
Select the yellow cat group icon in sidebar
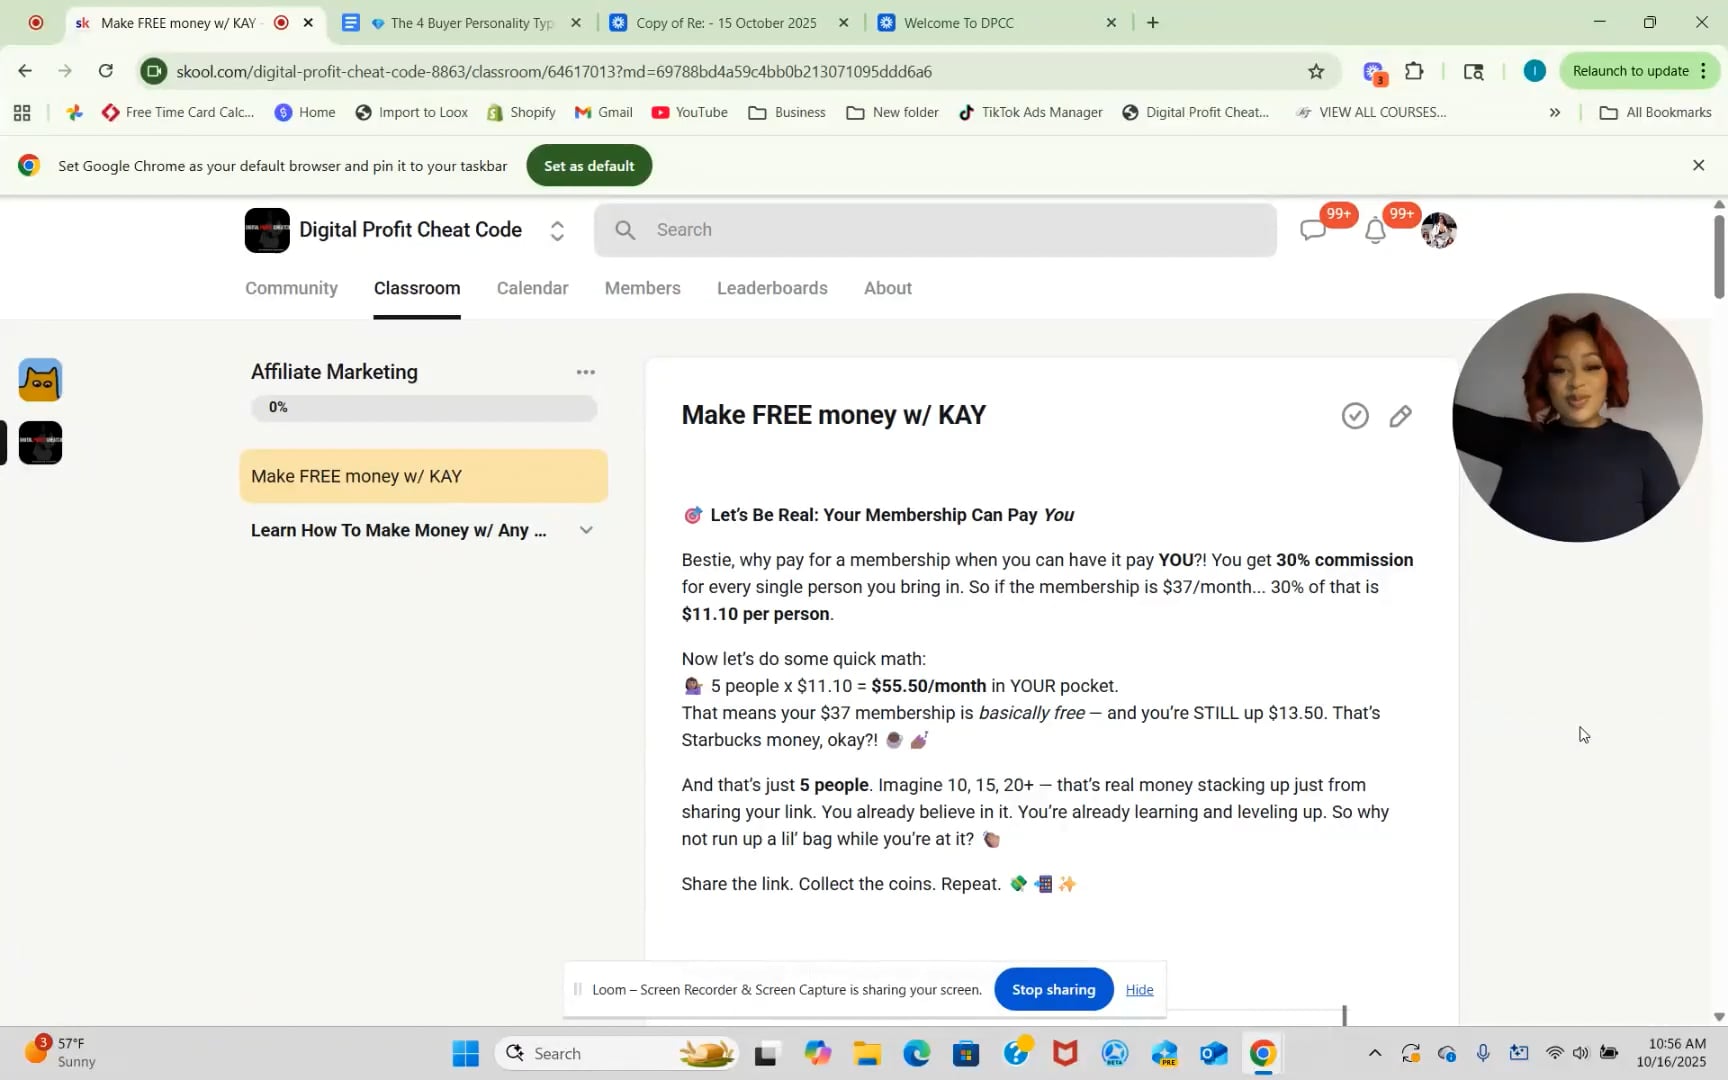tap(40, 380)
